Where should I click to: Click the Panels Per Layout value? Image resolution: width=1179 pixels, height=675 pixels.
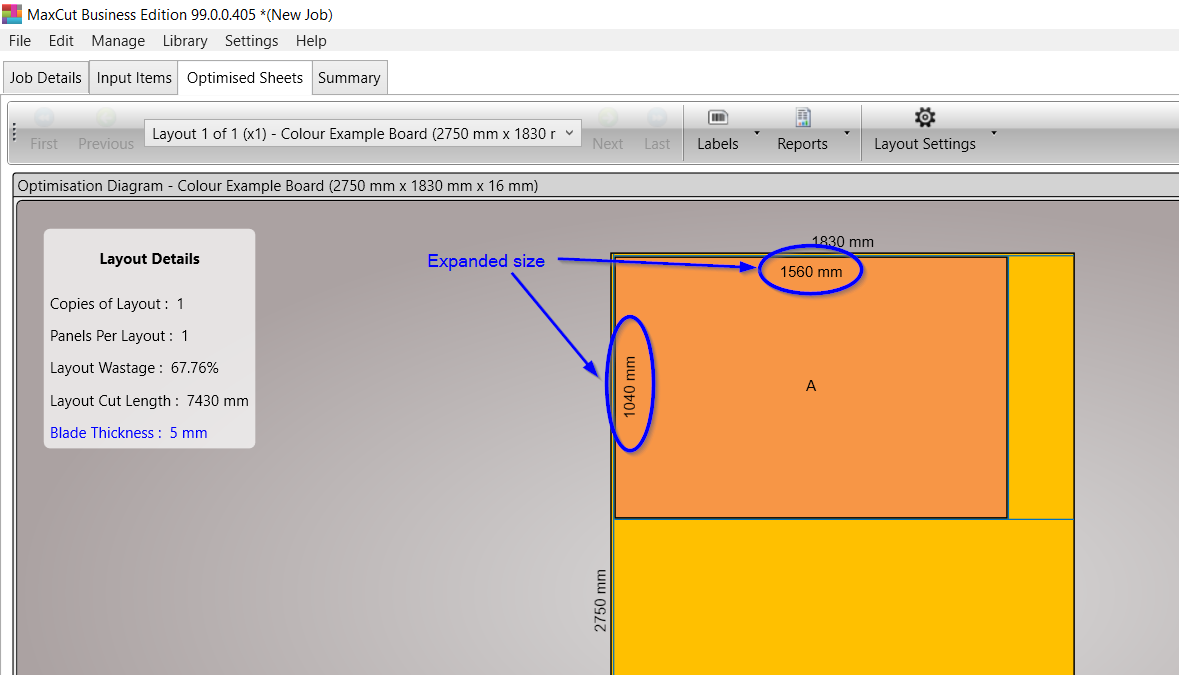coord(185,336)
